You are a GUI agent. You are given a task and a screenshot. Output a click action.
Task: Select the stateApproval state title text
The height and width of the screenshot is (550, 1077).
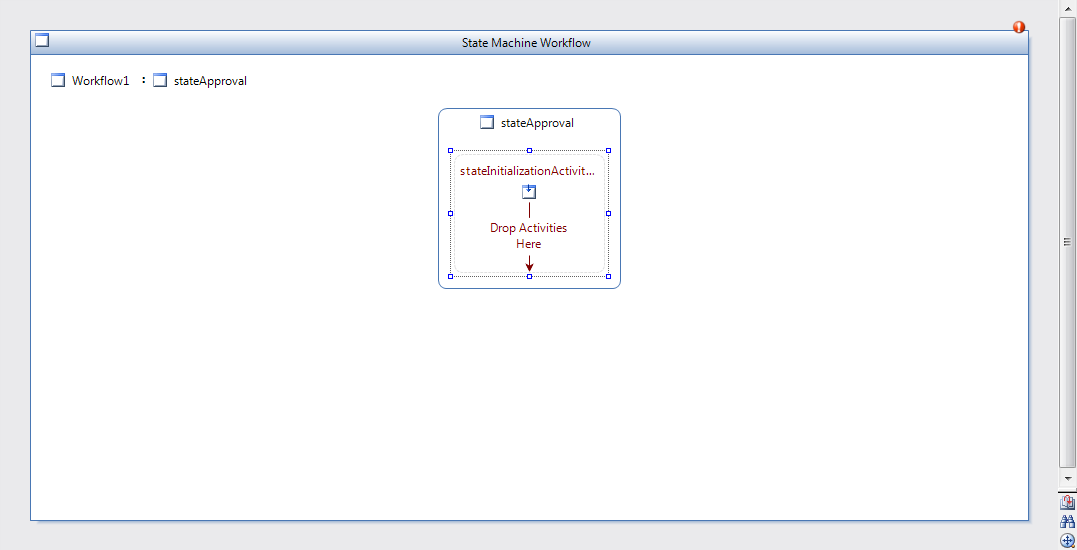[x=537, y=124]
